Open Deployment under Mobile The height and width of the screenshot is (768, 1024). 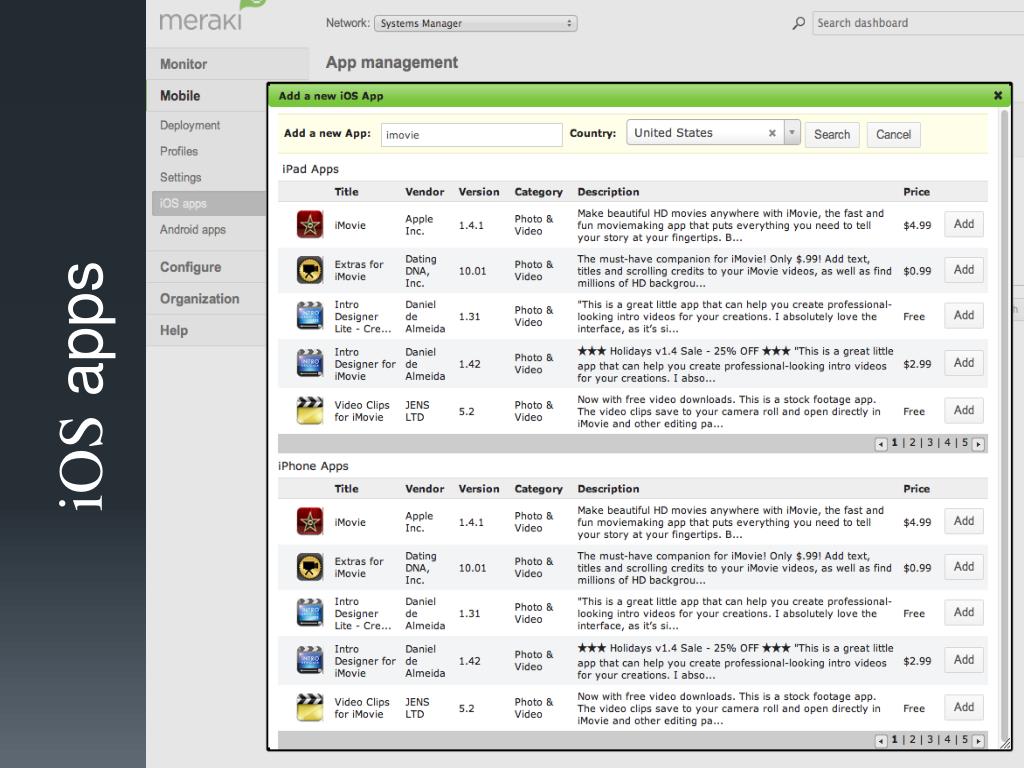190,125
